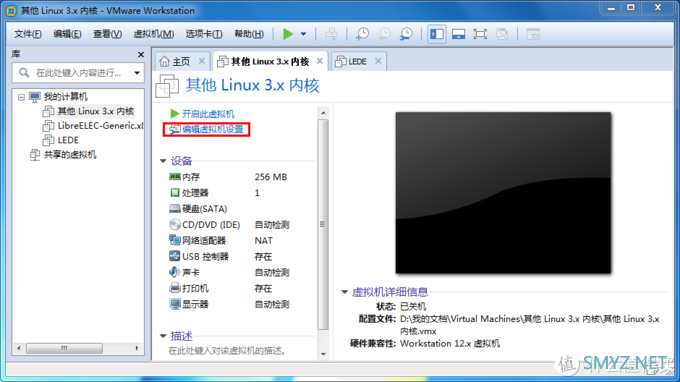Open the 虚拟机(M) menu
This screenshot has height=382, width=680.
tap(154, 34)
